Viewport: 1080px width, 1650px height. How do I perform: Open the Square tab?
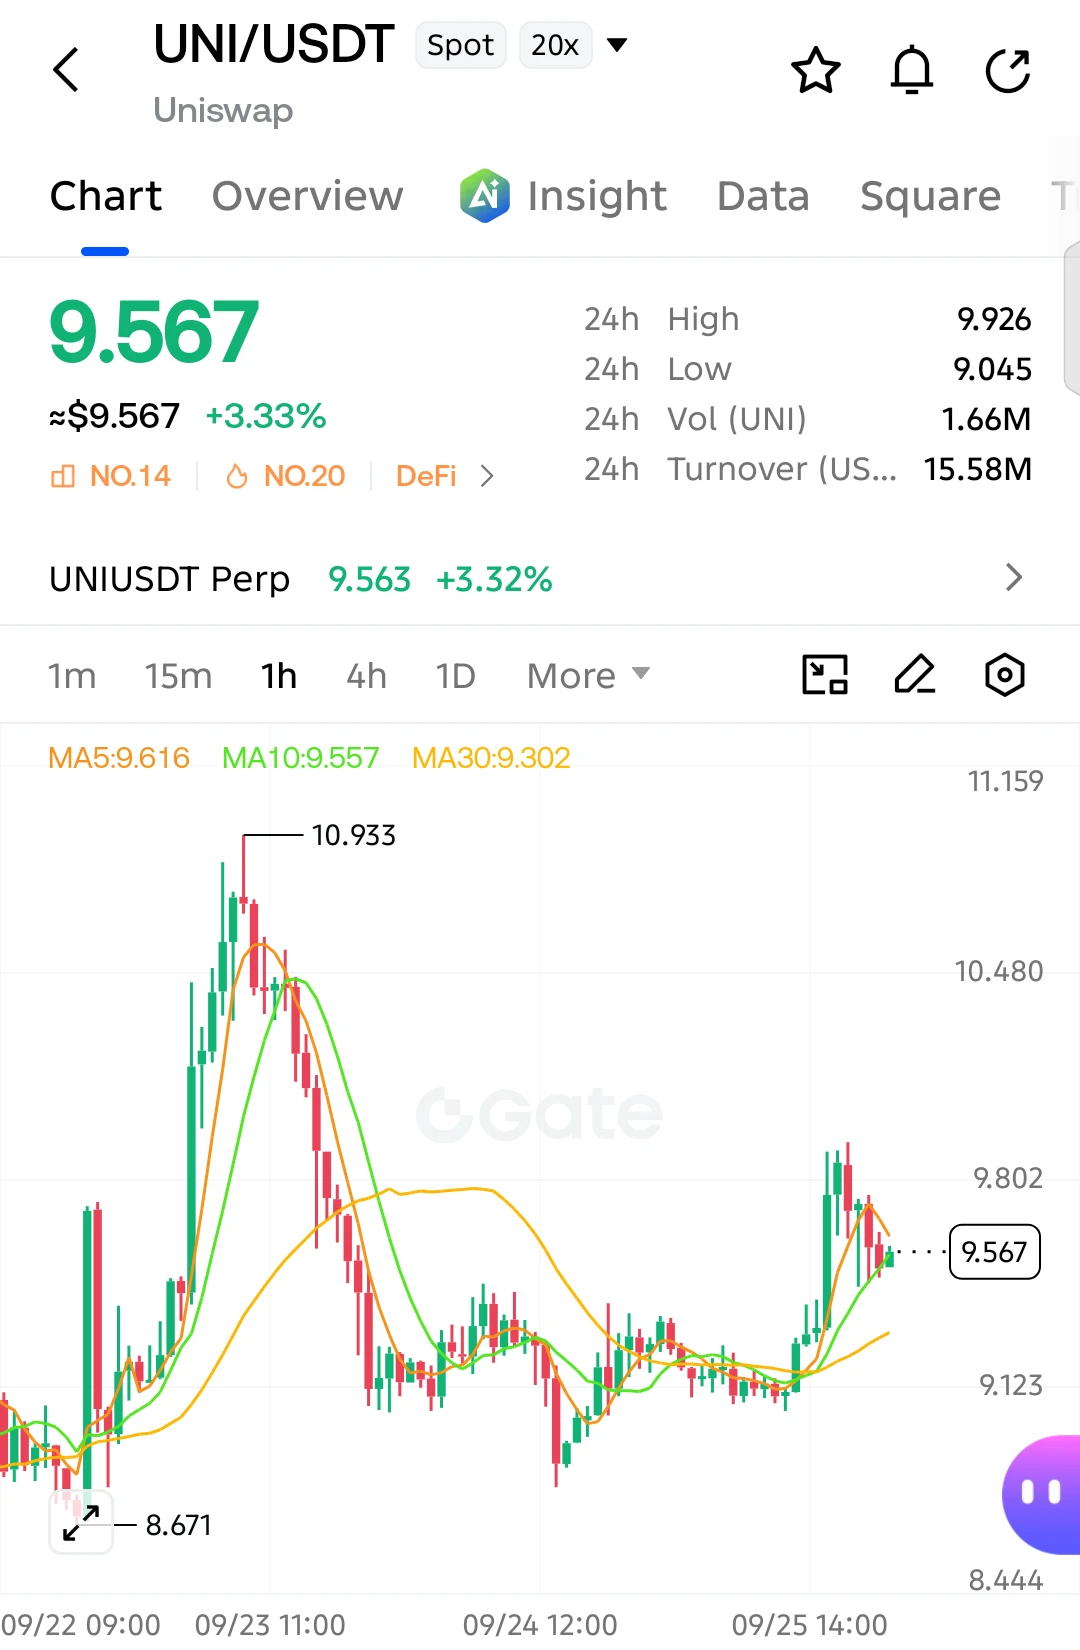pyautogui.click(x=930, y=196)
